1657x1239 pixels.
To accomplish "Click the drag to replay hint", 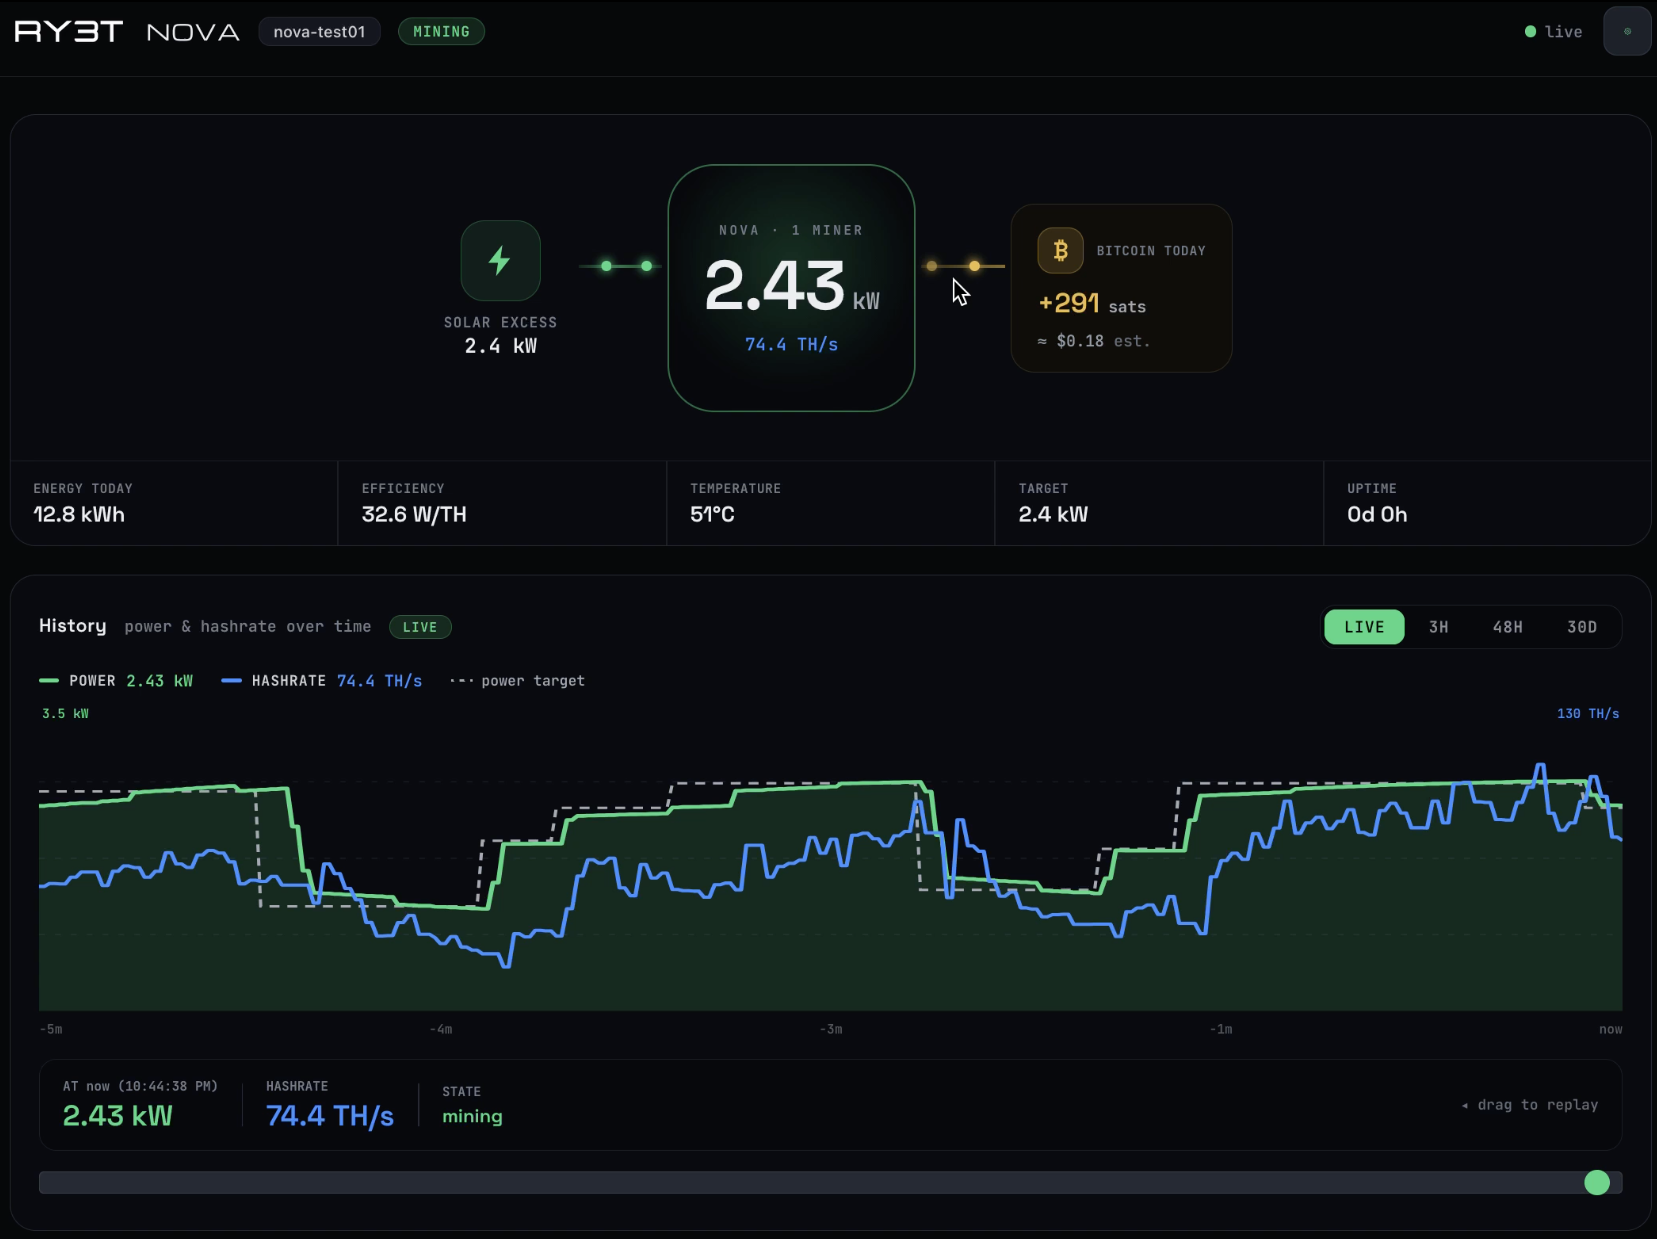I will click(1530, 1105).
